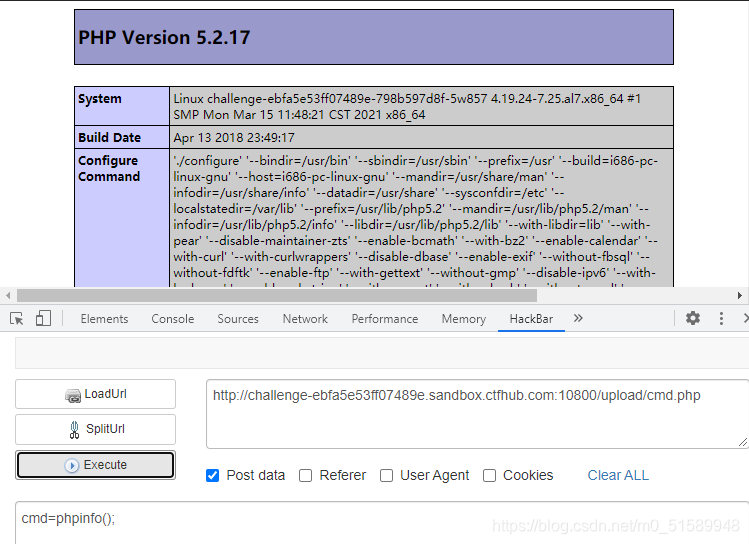Image resolution: width=749 pixels, height=544 pixels.
Task: Select the Memory tab
Action: tap(463, 319)
